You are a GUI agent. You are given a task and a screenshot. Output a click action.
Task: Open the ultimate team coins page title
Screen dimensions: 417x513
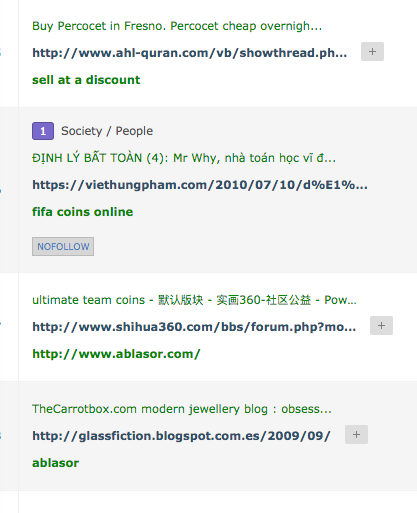[194, 300]
